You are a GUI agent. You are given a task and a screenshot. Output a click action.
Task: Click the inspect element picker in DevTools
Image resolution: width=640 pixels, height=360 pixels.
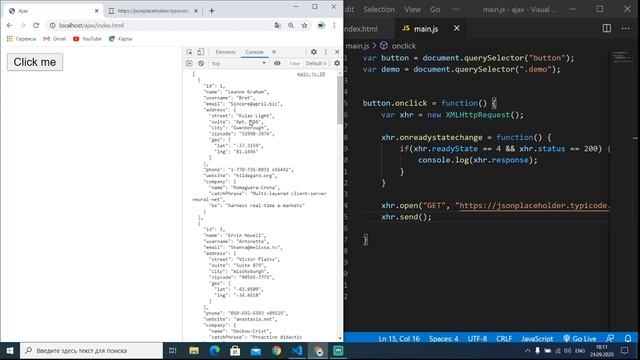pos(189,52)
